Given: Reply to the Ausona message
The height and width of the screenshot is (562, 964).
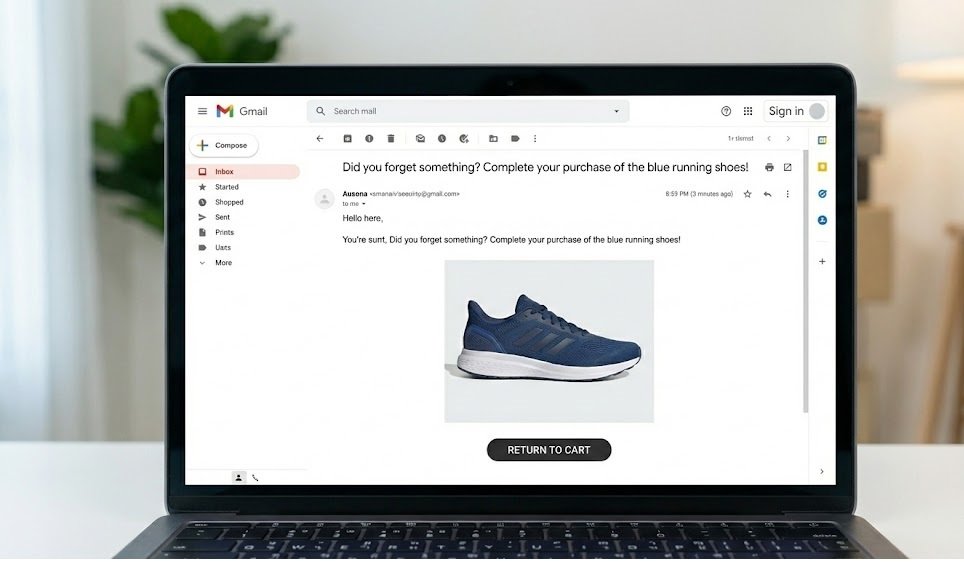Looking at the screenshot, I should [767, 194].
